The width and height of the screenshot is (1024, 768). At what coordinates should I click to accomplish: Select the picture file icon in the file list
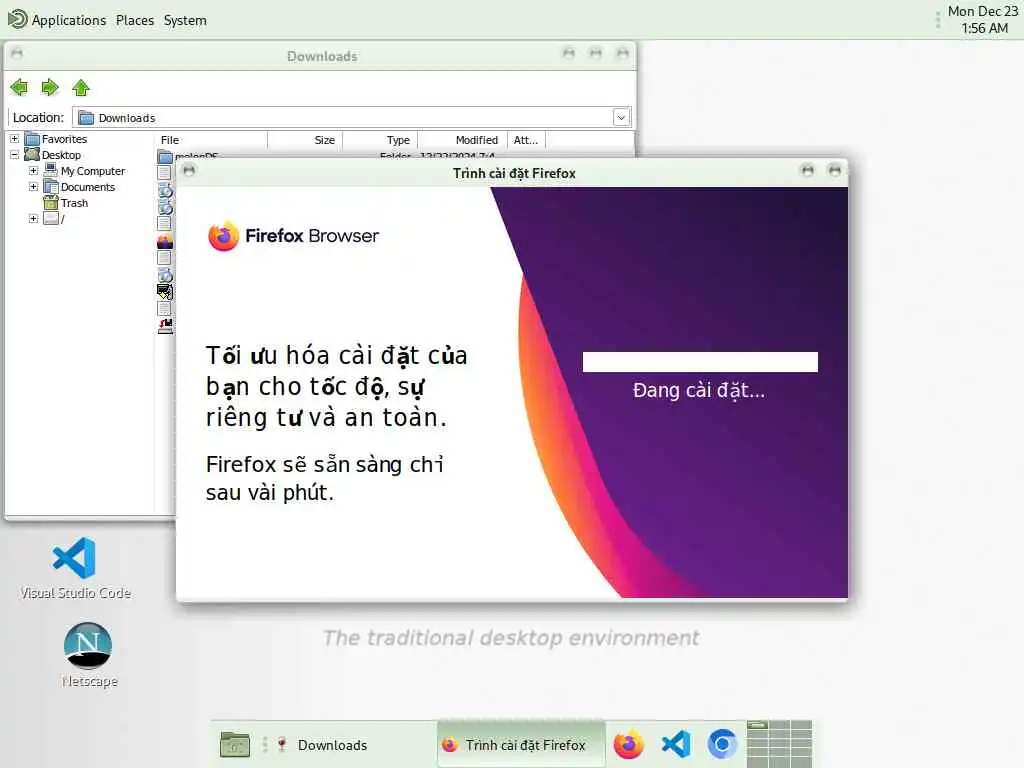(165, 241)
